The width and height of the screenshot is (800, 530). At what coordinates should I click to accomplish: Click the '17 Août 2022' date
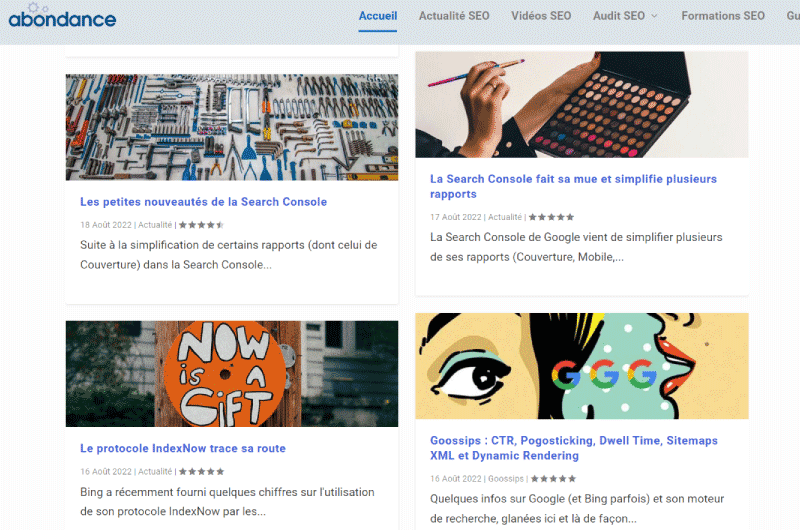pos(456,217)
